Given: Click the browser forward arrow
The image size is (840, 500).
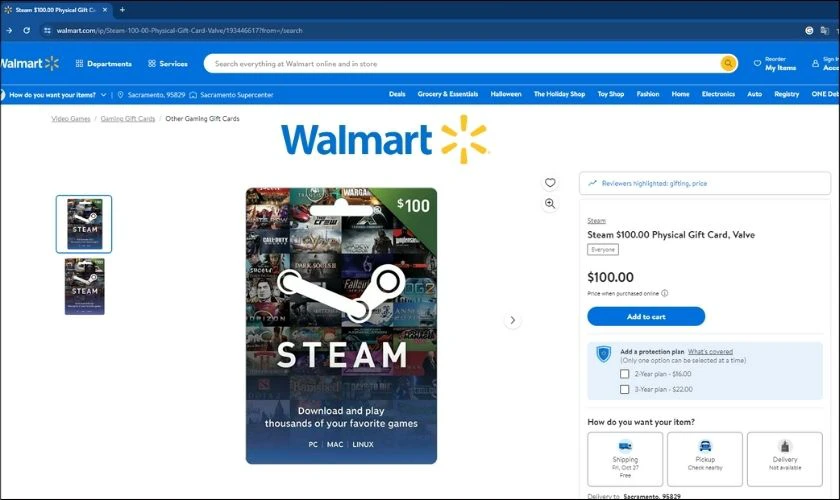Looking at the screenshot, I should tap(9, 31).
